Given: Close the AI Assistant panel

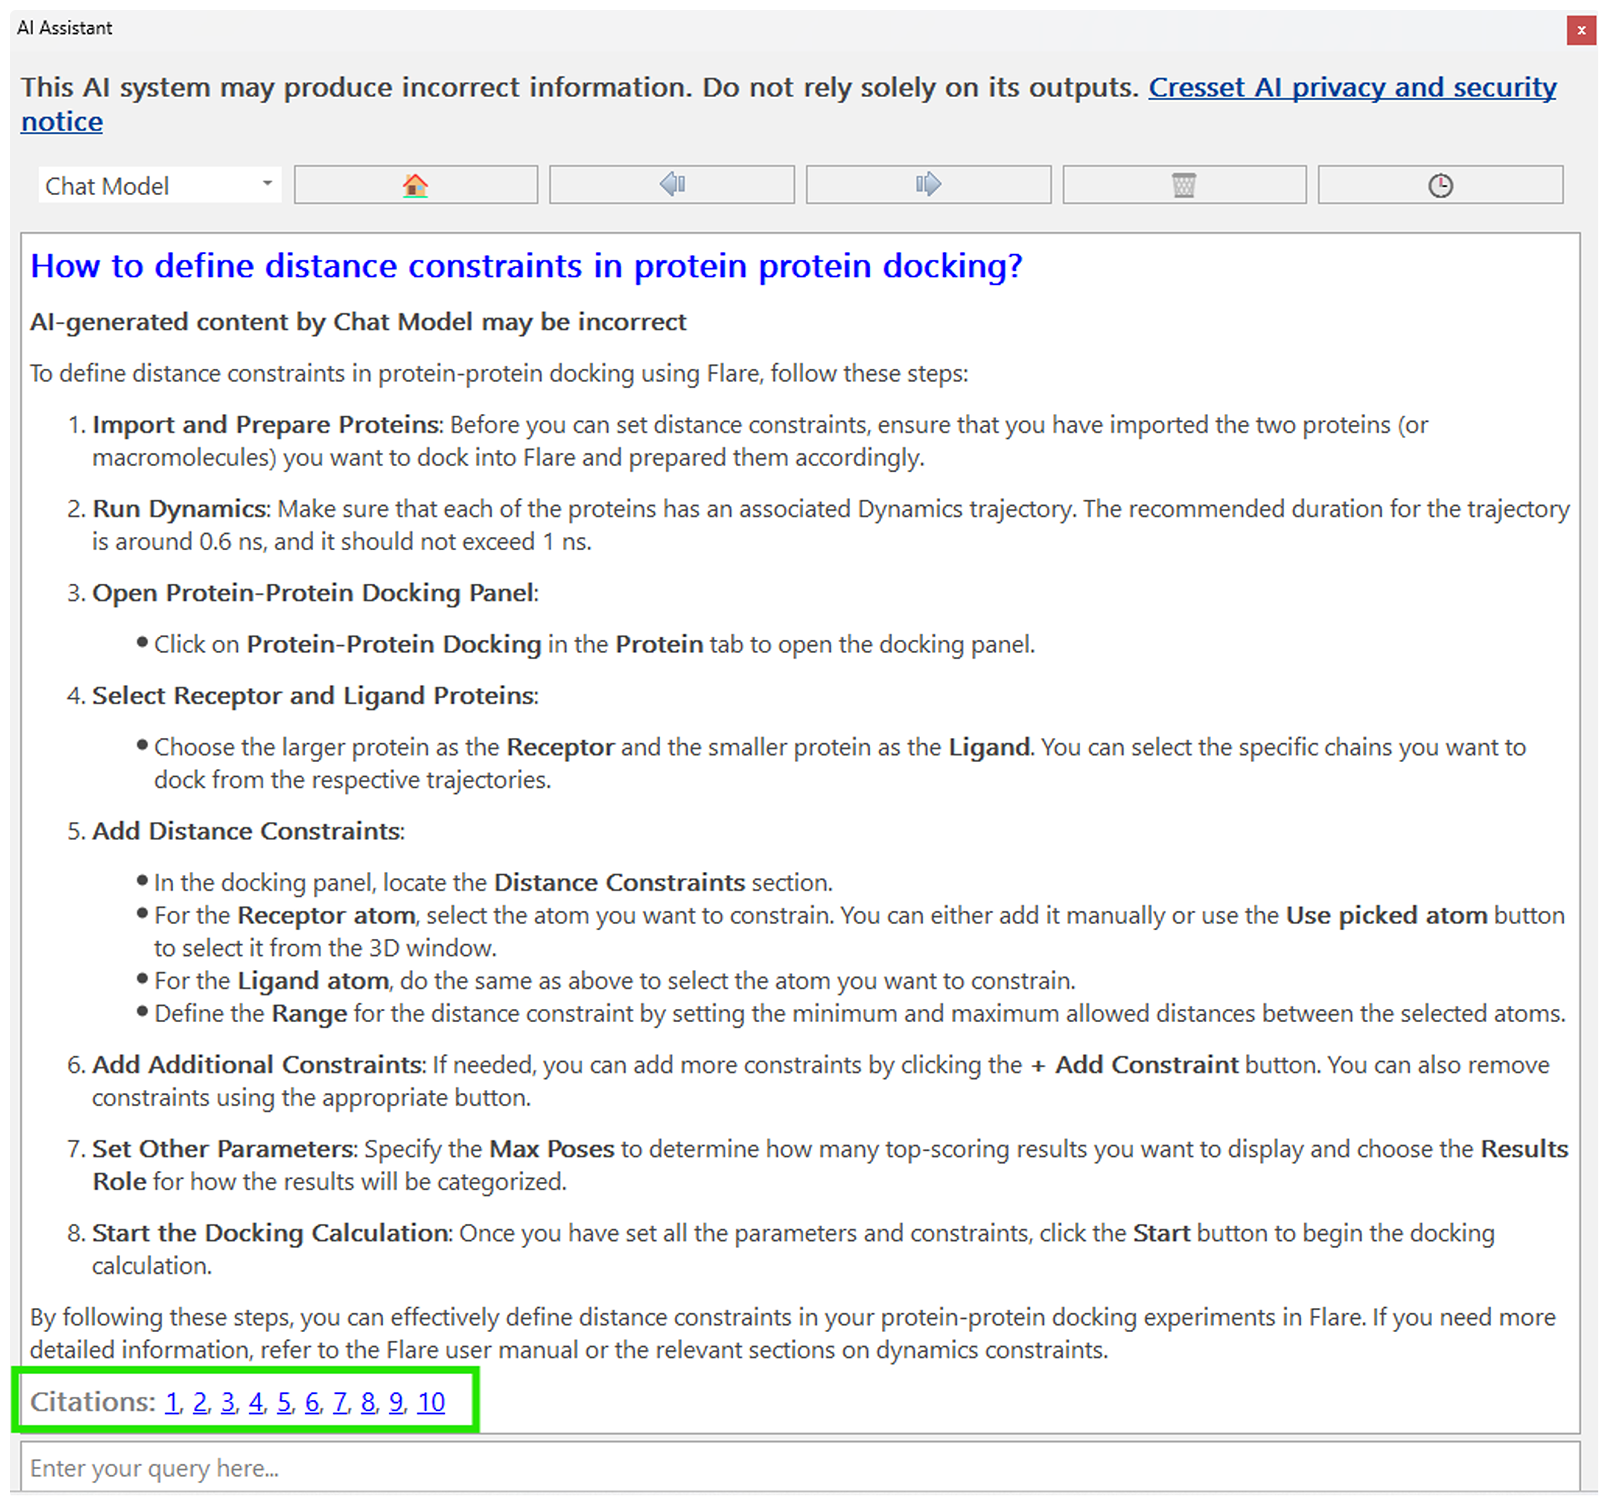Looking at the screenshot, I should (x=1580, y=30).
